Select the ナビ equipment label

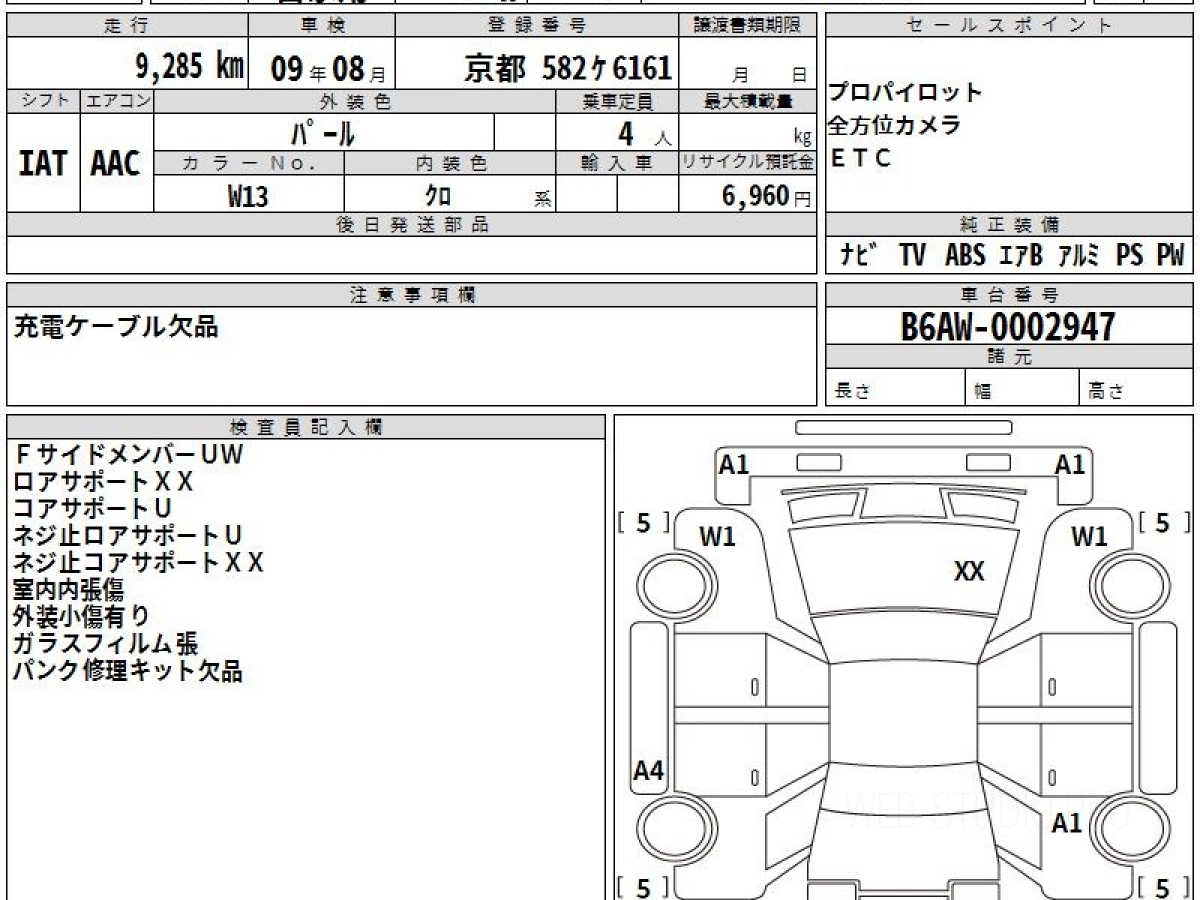[859, 255]
